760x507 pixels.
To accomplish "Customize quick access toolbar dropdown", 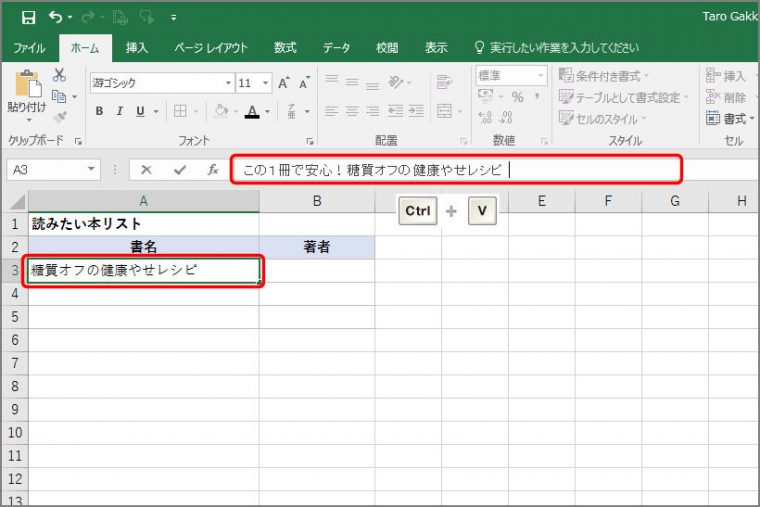I will (x=174, y=17).
